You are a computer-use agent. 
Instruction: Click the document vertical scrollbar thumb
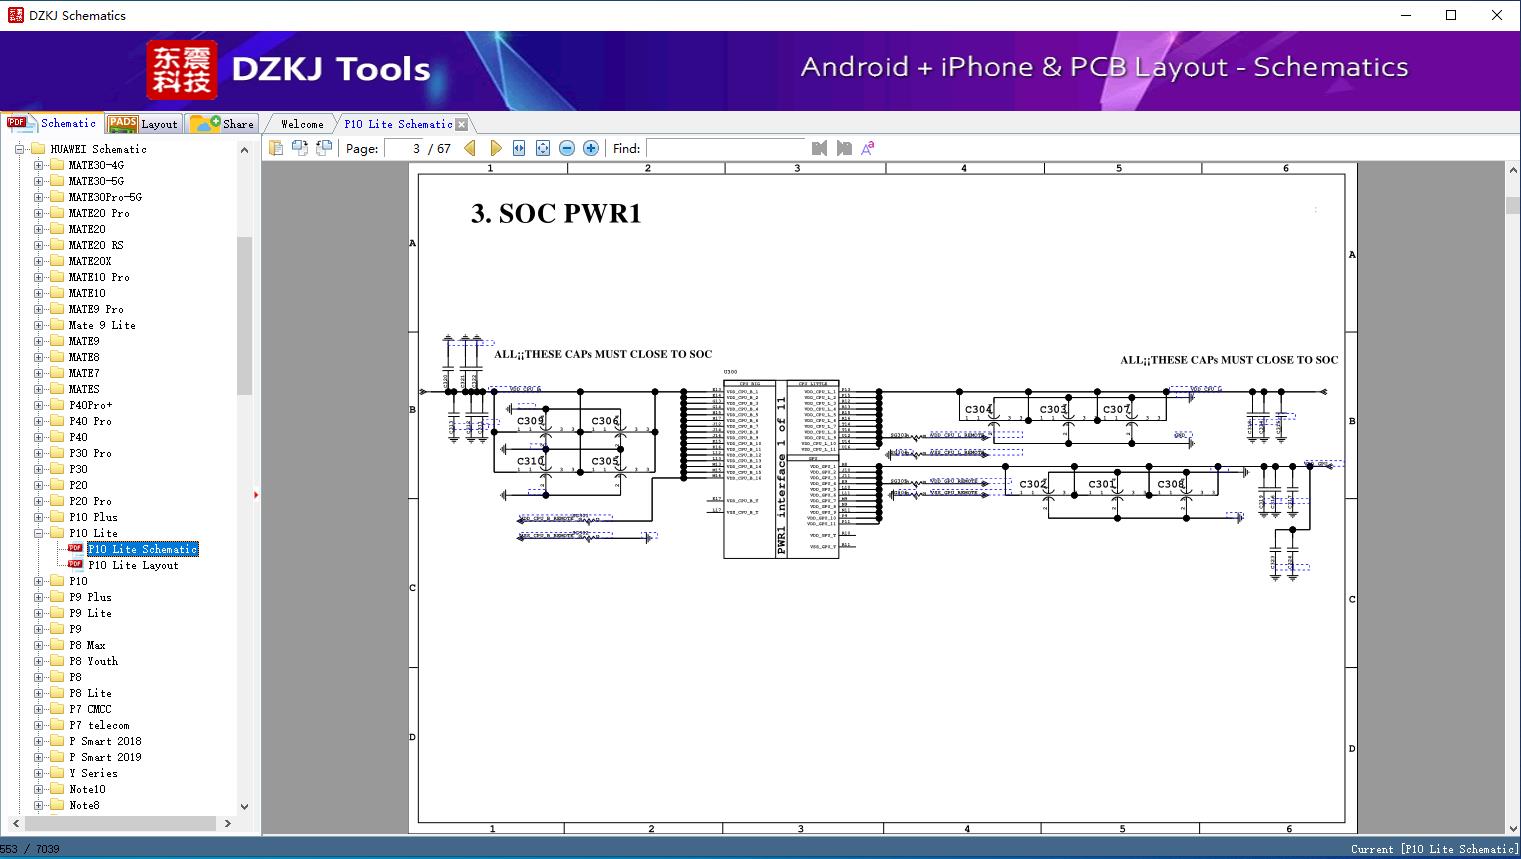tap(1513, 205)
